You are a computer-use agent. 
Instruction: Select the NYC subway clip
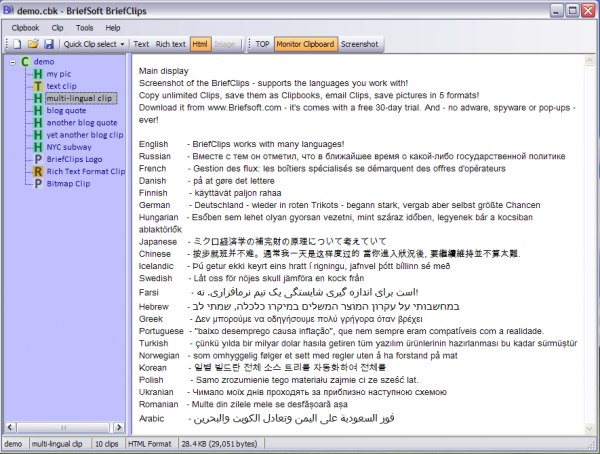point(69,147)
